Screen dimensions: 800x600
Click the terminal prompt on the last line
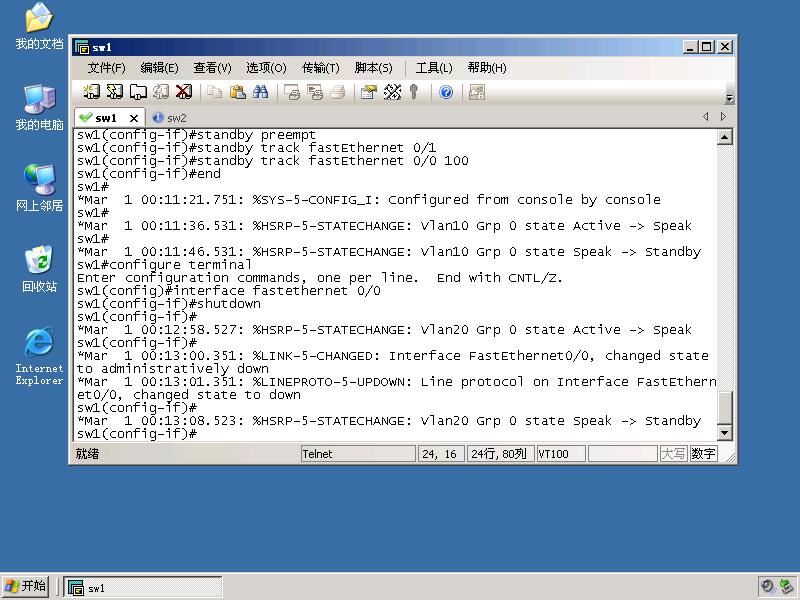click(137, 434)
